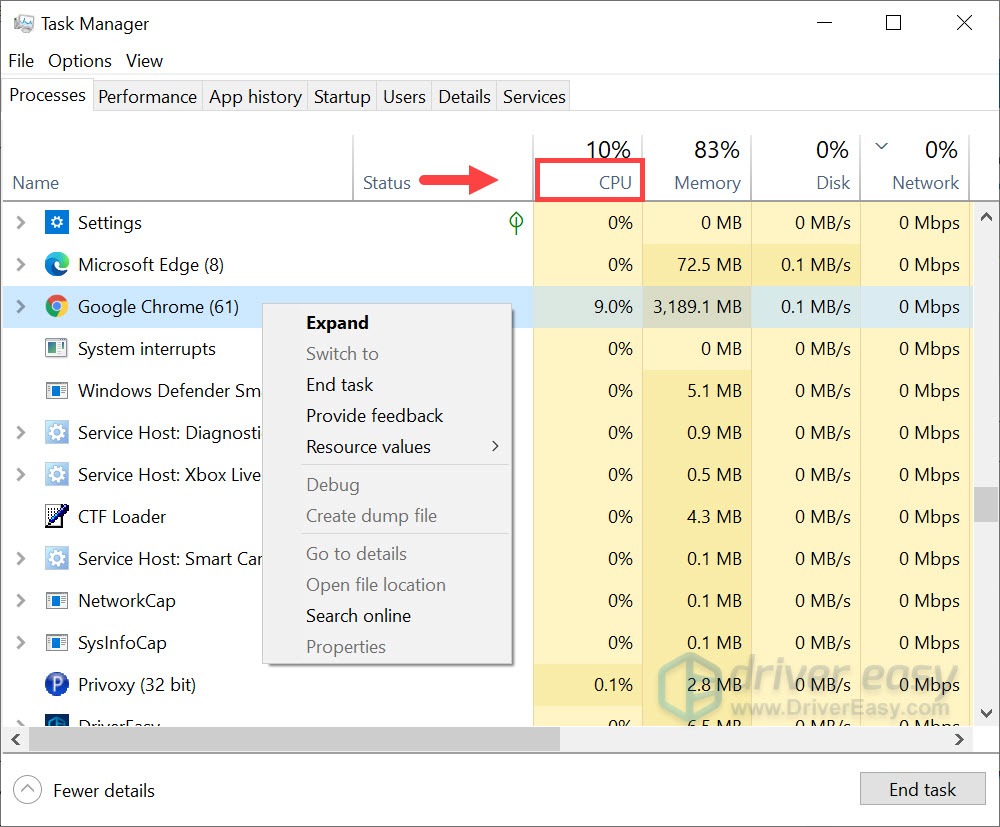Click the Google Chrome icon

coord(57,307)
